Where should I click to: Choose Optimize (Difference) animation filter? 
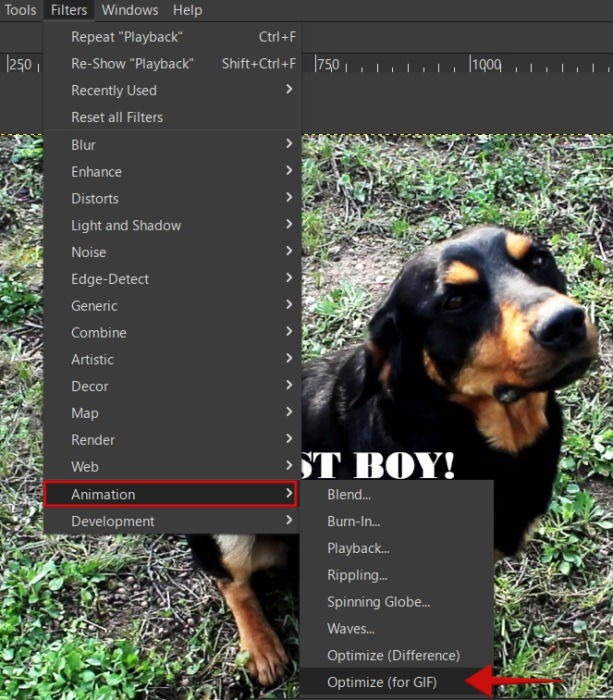393,655
